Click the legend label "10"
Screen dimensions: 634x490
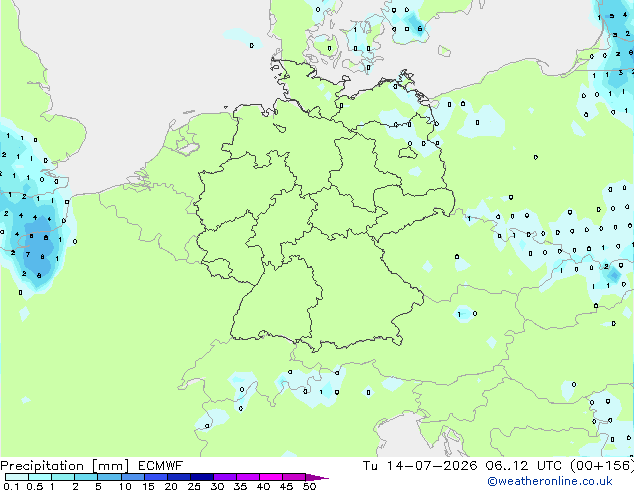coord(125,486)
